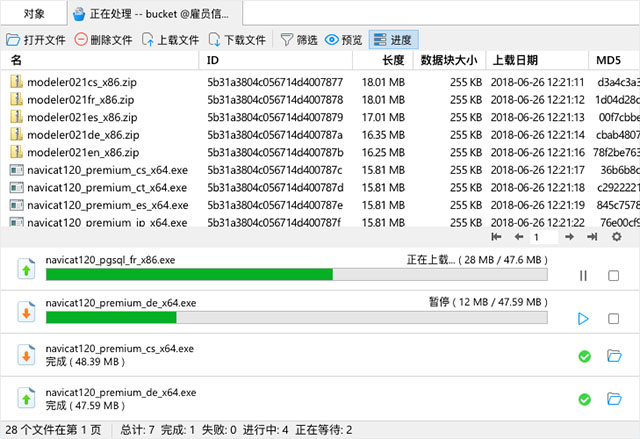
Task: Select the 正在处理 bucket tab
Action: pos(156,14)
